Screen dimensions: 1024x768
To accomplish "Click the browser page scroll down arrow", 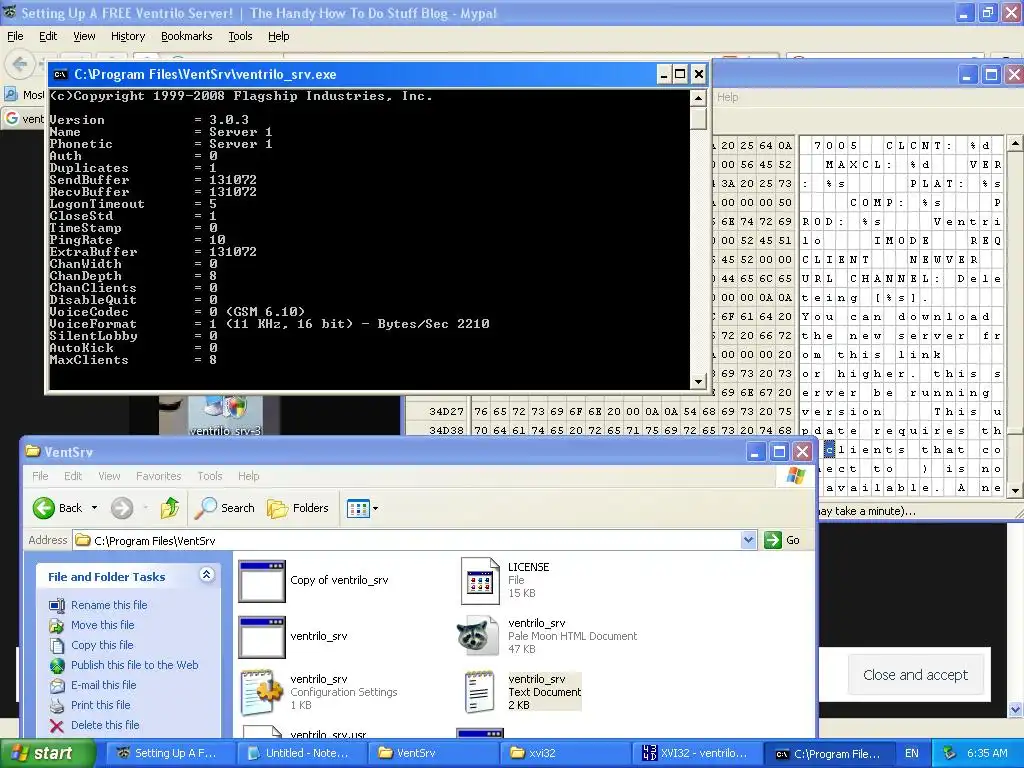I will click(1016, 710).
